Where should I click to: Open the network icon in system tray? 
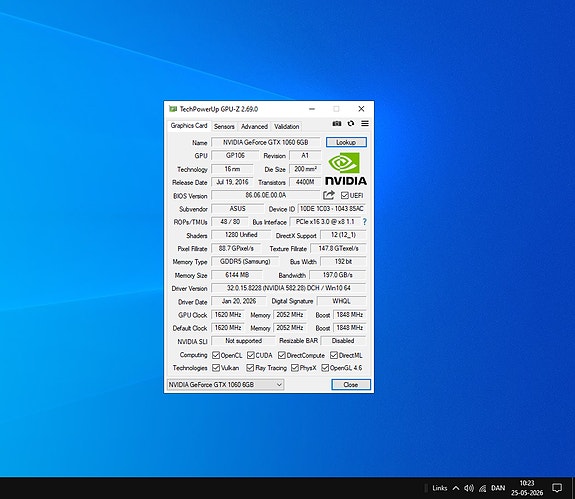click(483, 488)
